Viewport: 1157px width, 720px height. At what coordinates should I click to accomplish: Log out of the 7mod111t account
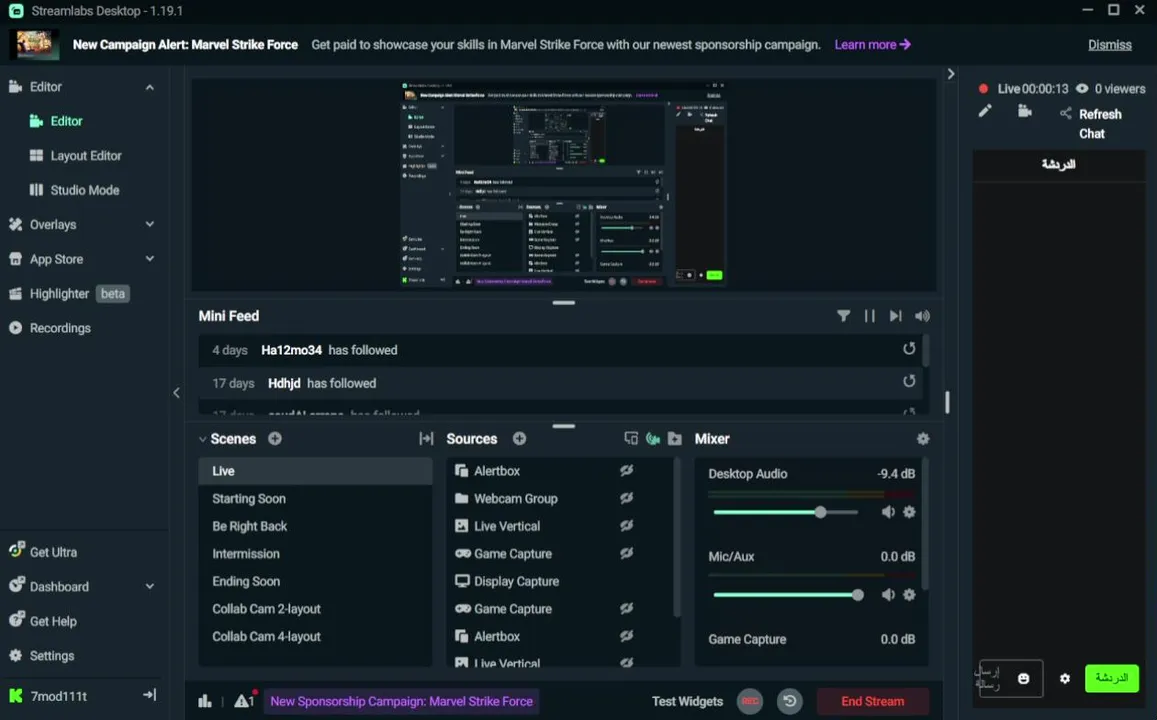pos(150,695)
